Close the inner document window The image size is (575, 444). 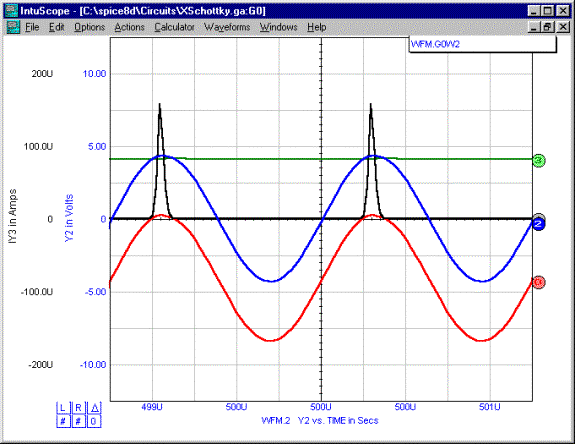(563, 27)
